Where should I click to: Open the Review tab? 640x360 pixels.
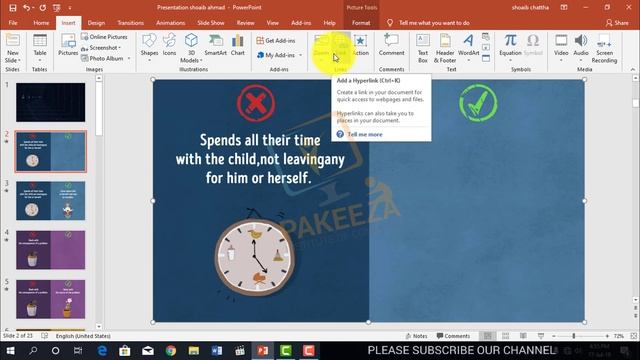245,23
